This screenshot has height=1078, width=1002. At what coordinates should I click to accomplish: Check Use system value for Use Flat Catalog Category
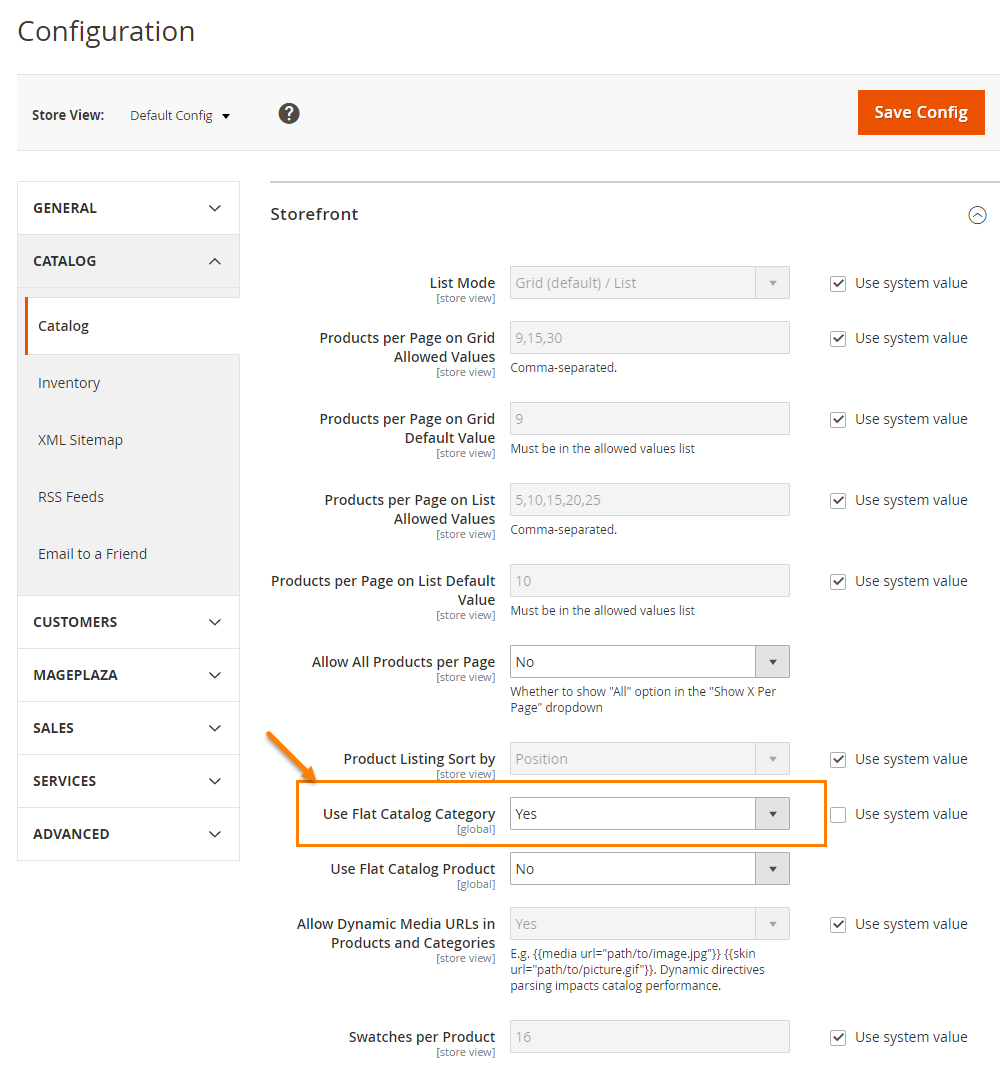838,814
